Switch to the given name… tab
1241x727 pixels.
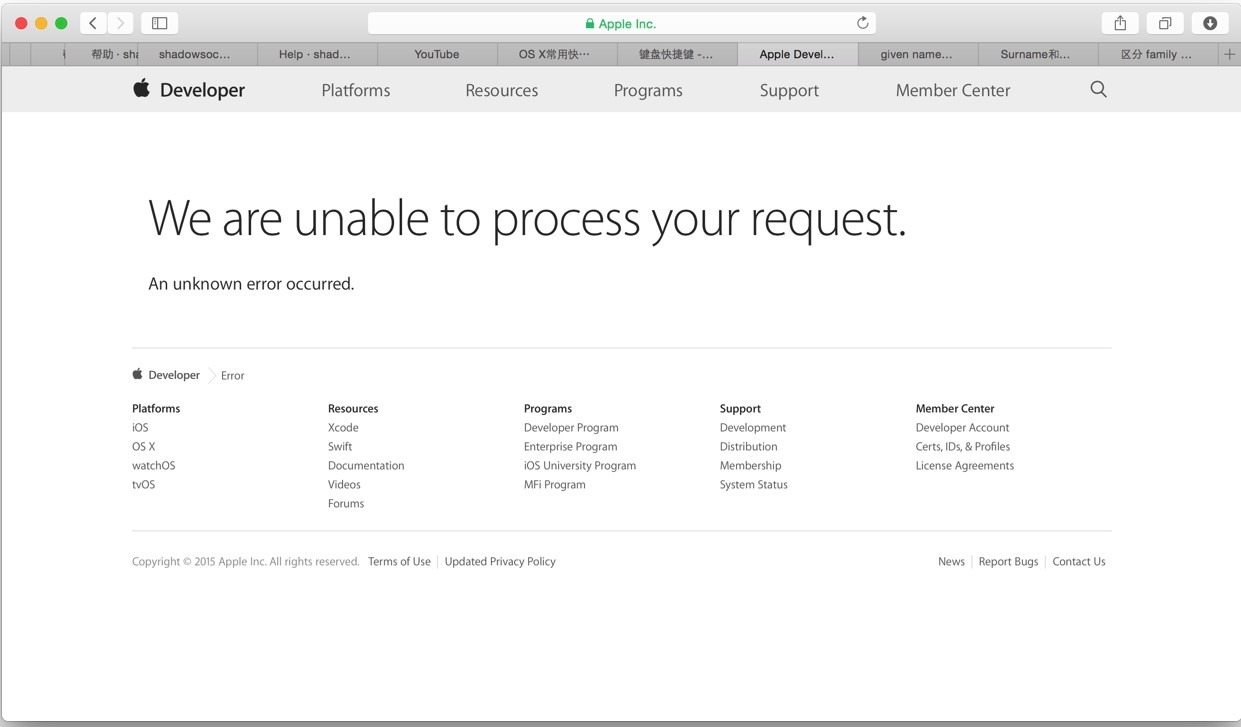(916, 54)
